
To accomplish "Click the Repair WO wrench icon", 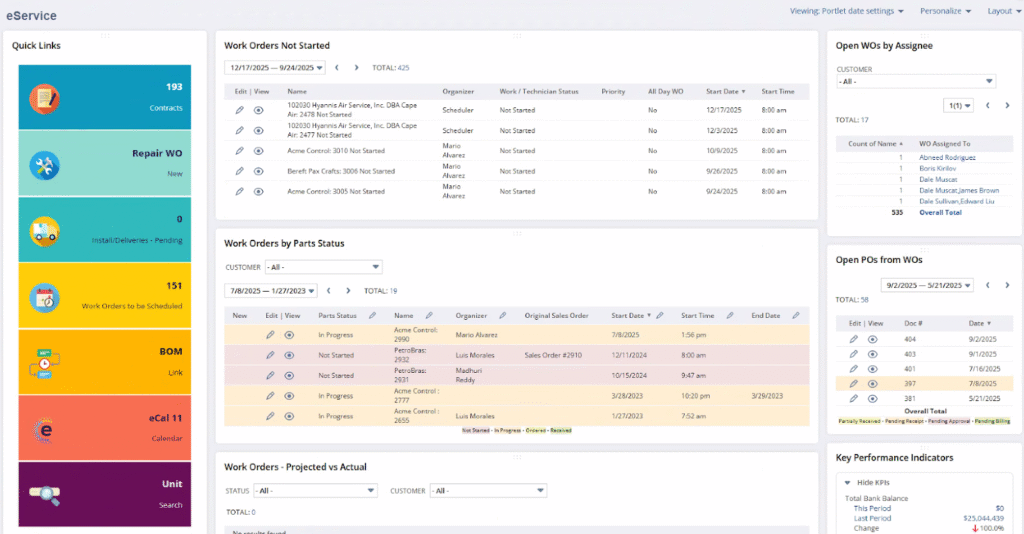I will pyautogui.click(x=45, y=164).
